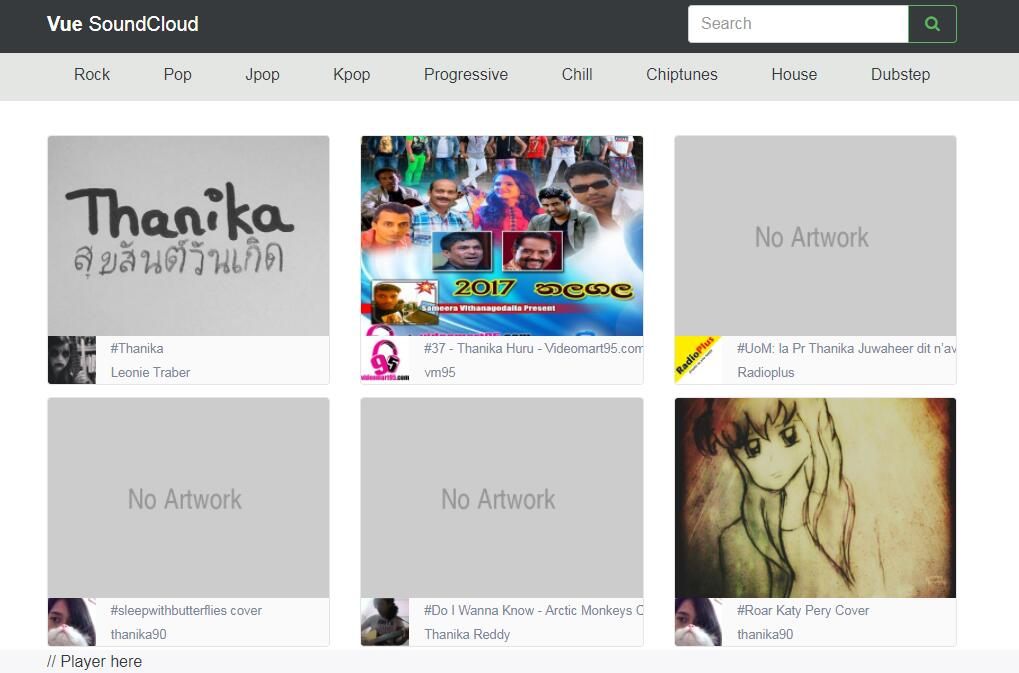1019x673 pixels.
Task: Open the sketched girl artwork thumbnail
Action: coord(815,498)
